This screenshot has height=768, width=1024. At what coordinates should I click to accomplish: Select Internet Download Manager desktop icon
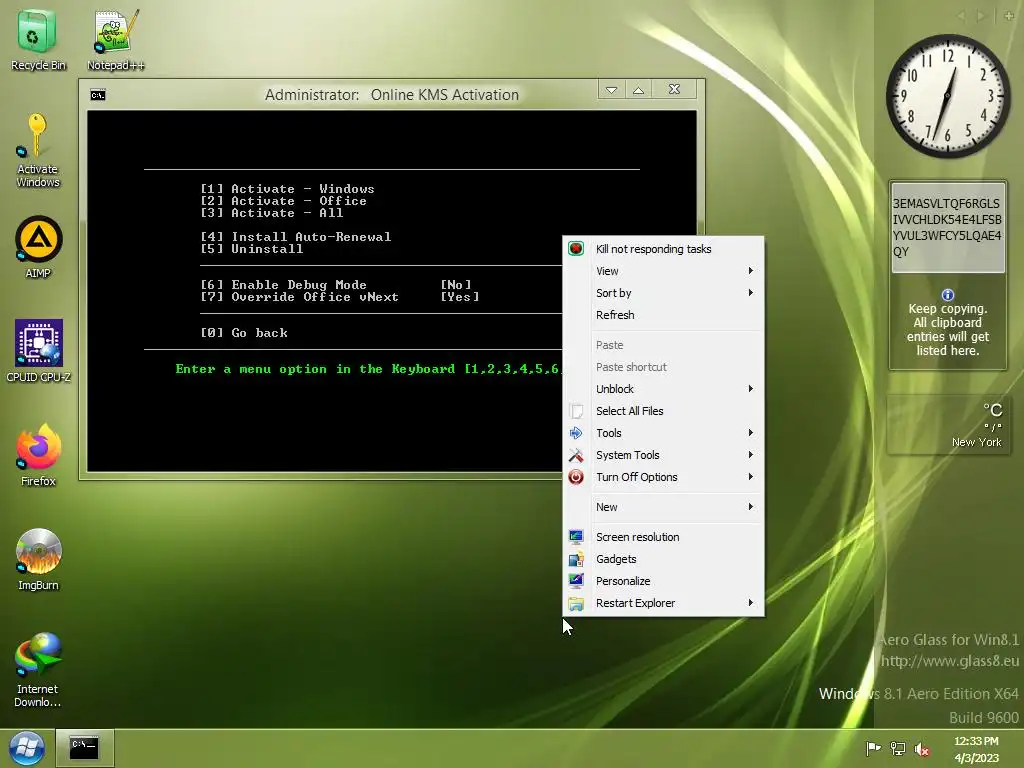[38, 669]
